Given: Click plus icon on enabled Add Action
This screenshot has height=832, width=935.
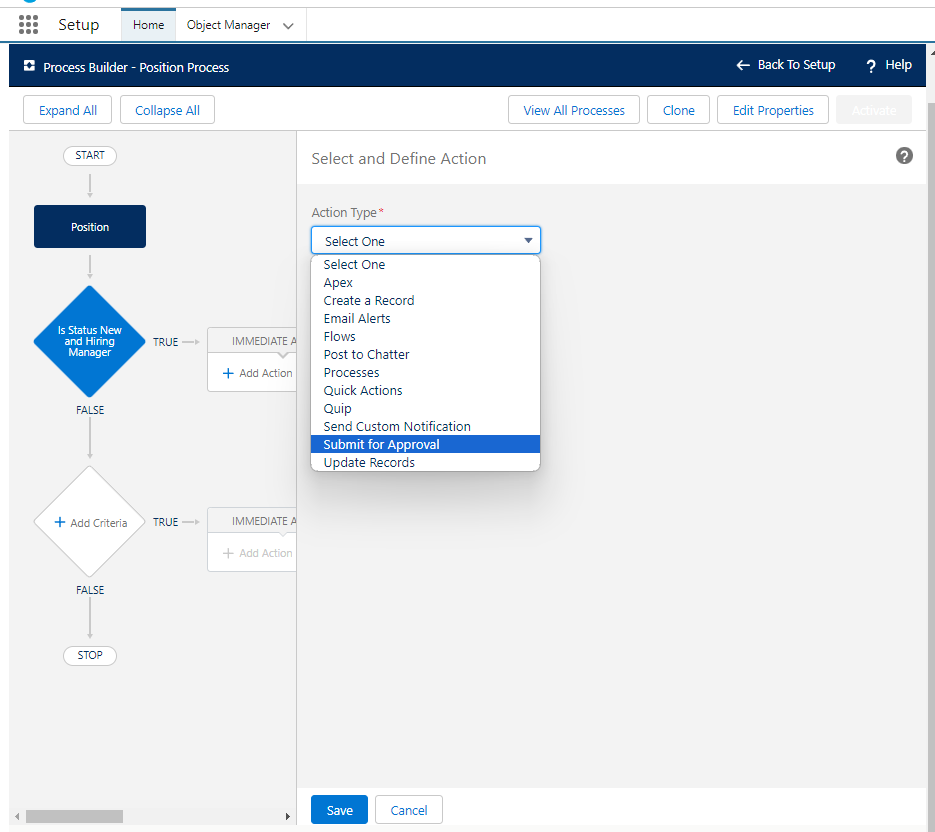Looking at the screenshot, I should tap(228, 373).
